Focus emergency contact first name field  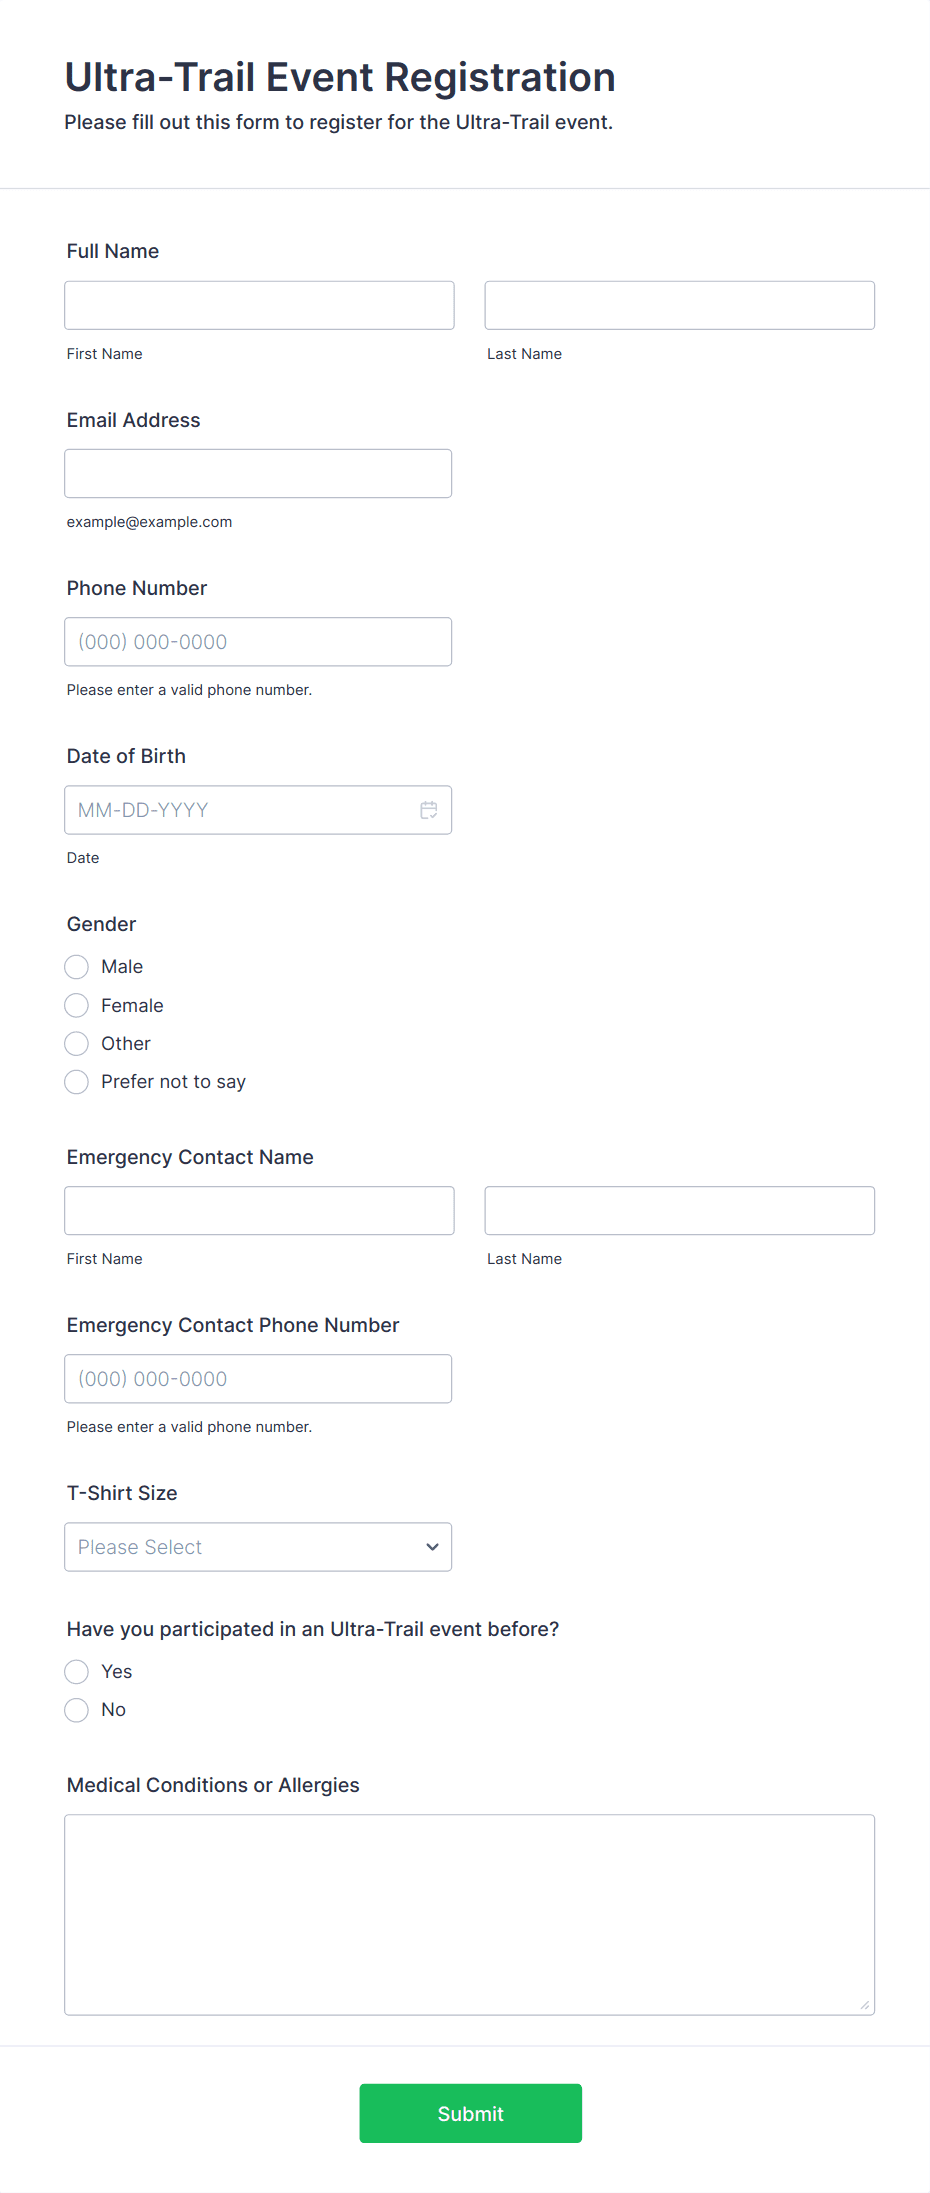point(259,1210)
